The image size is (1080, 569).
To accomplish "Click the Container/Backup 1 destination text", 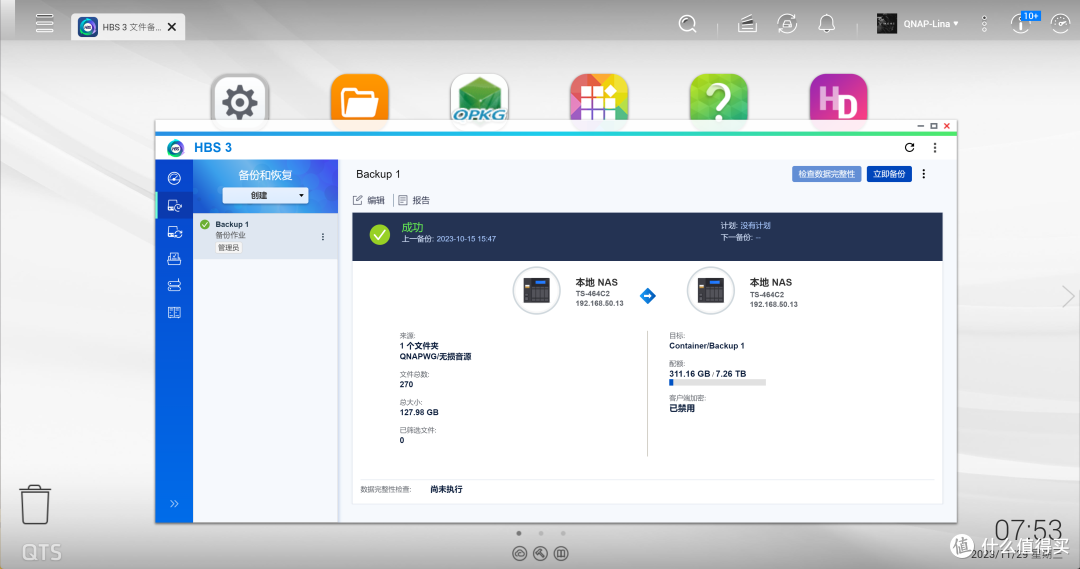I will tap(707, 346).
